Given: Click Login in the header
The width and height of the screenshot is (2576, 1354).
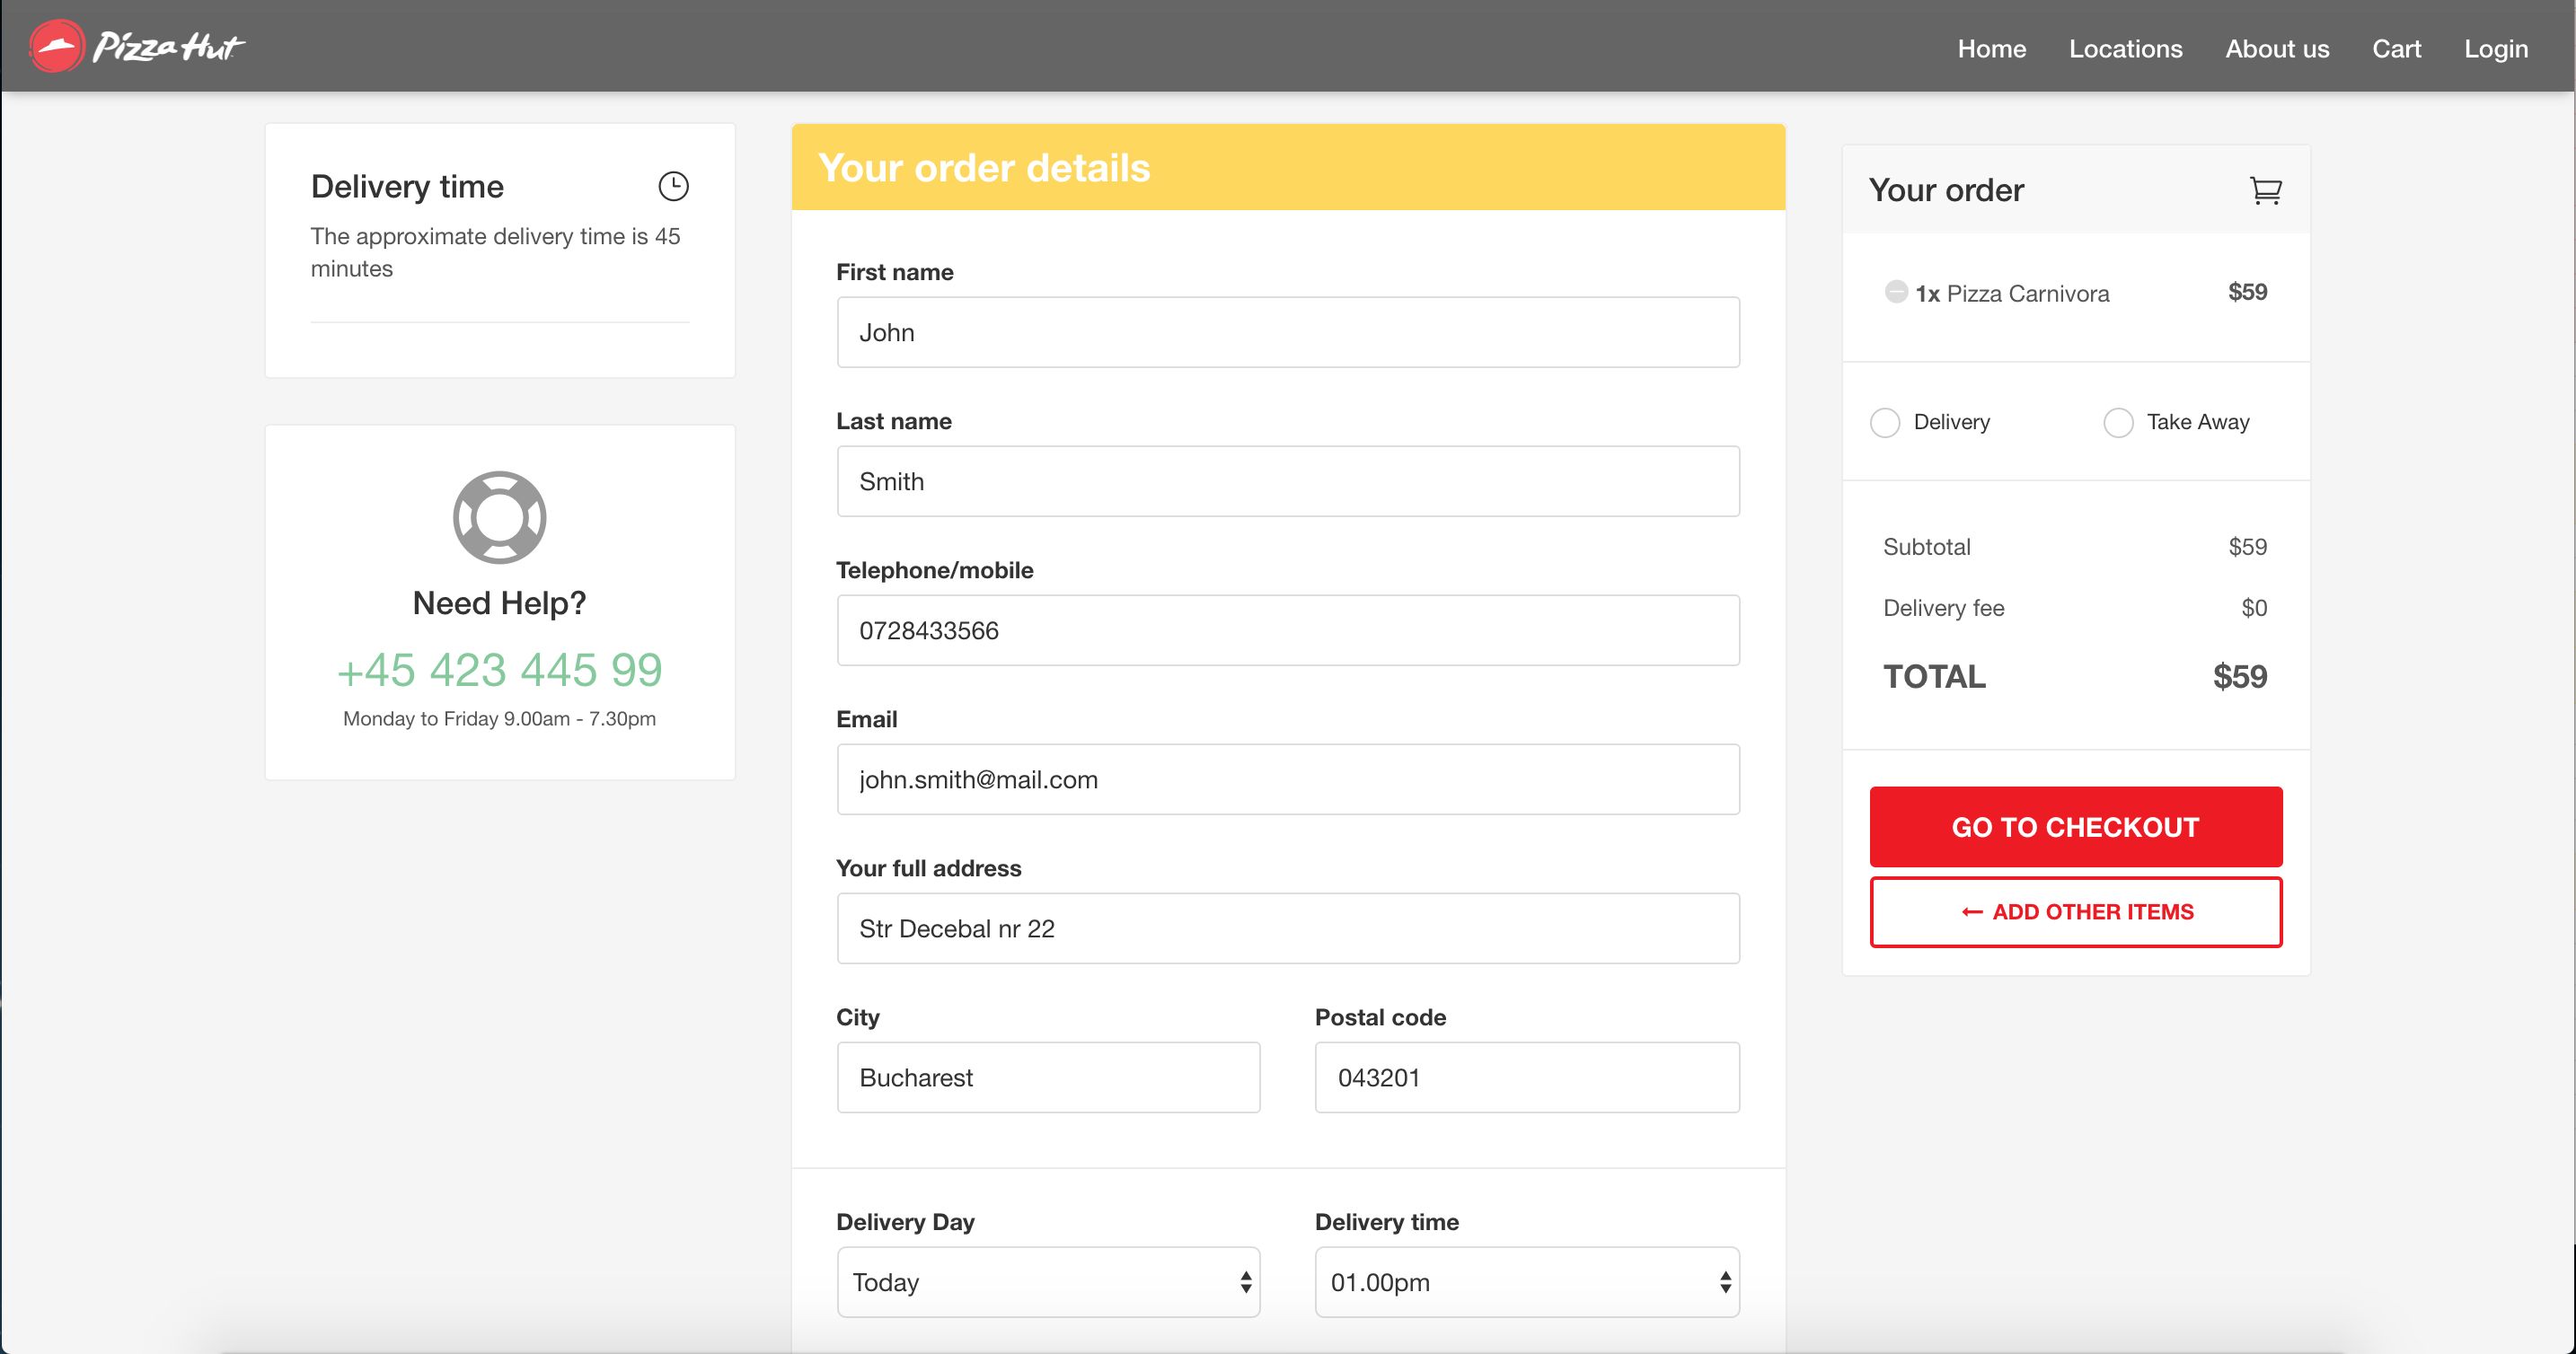Looking at the screenshot, I should coord(2495,48).
